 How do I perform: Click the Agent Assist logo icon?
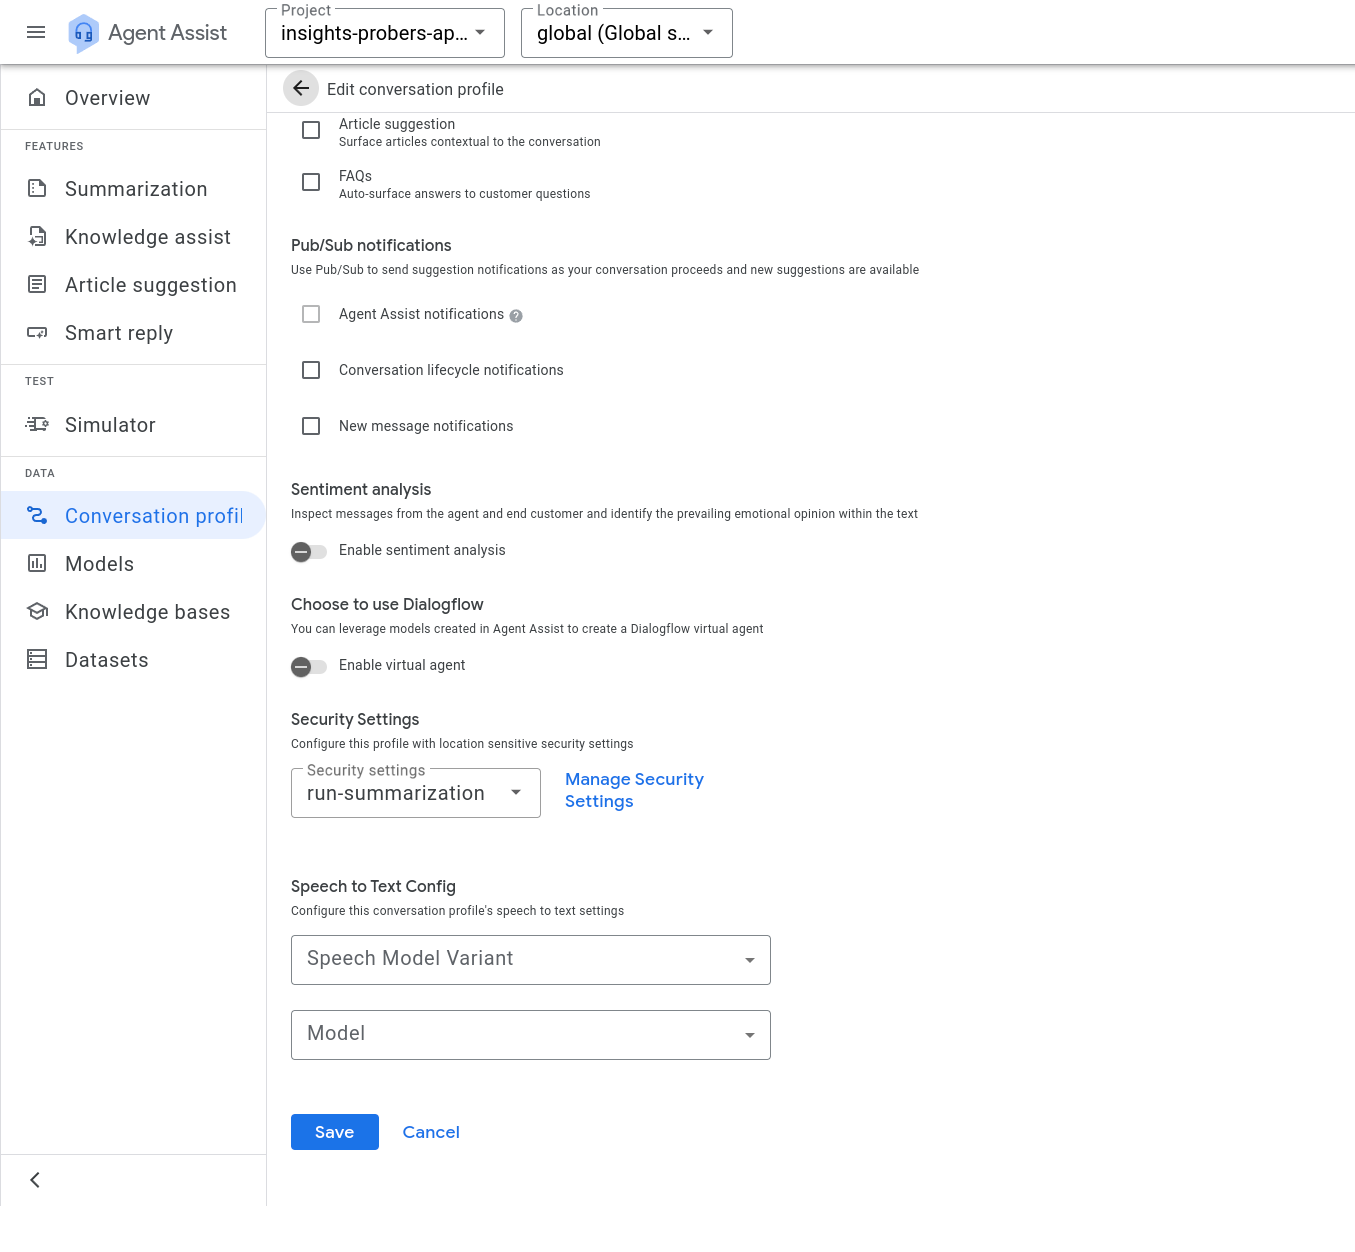[x=84, y=33]
